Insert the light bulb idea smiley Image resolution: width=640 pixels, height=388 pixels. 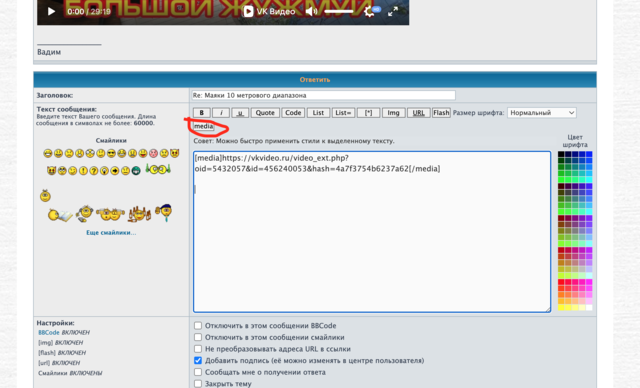(104, 171)
